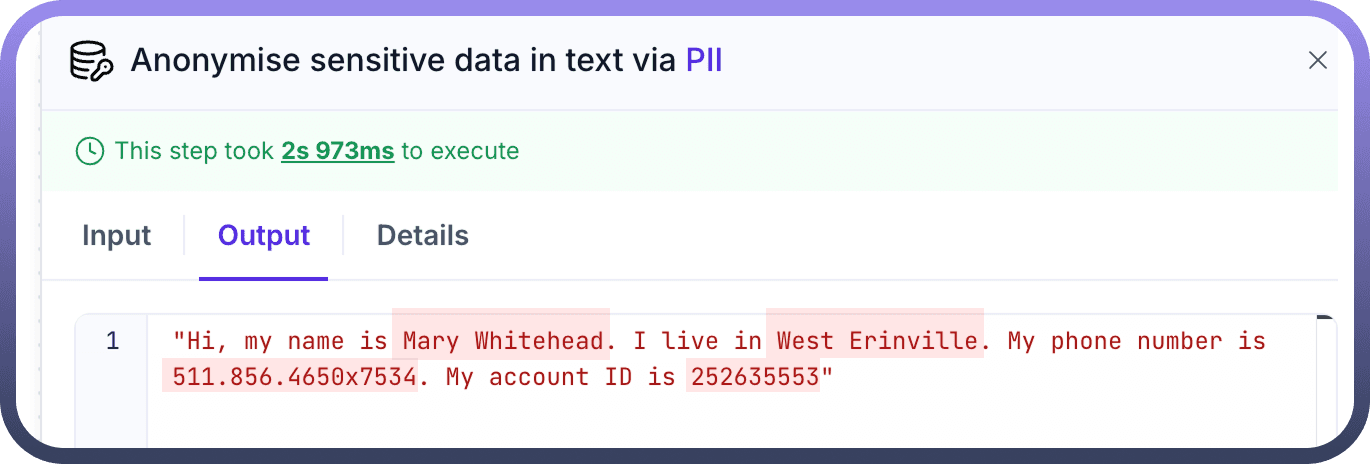Screen dimensions: 1370x464
Task: Click the database key icon in header
Action: point(92,61)
